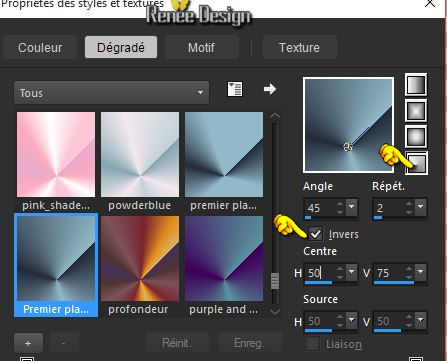Switch to the Couleur tab
447x361 pixels.
coord(40,47)
